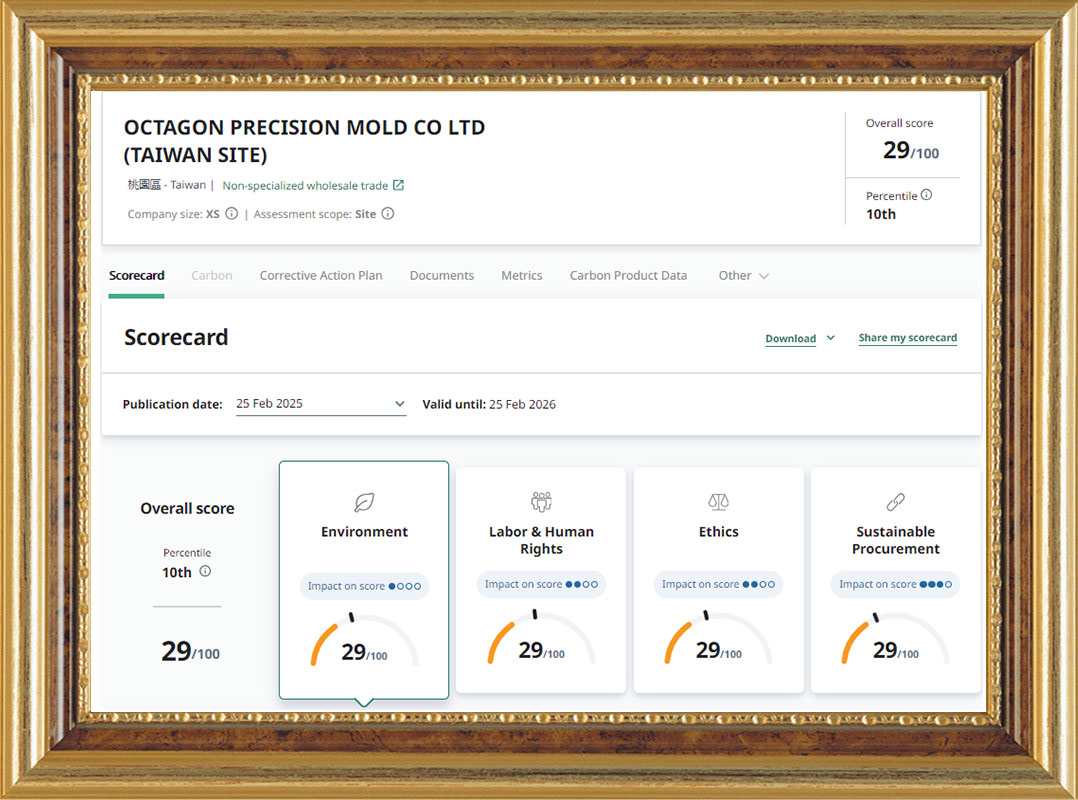Select the Ethics score card
The image size is (1078, 800).
click(718, 580)
